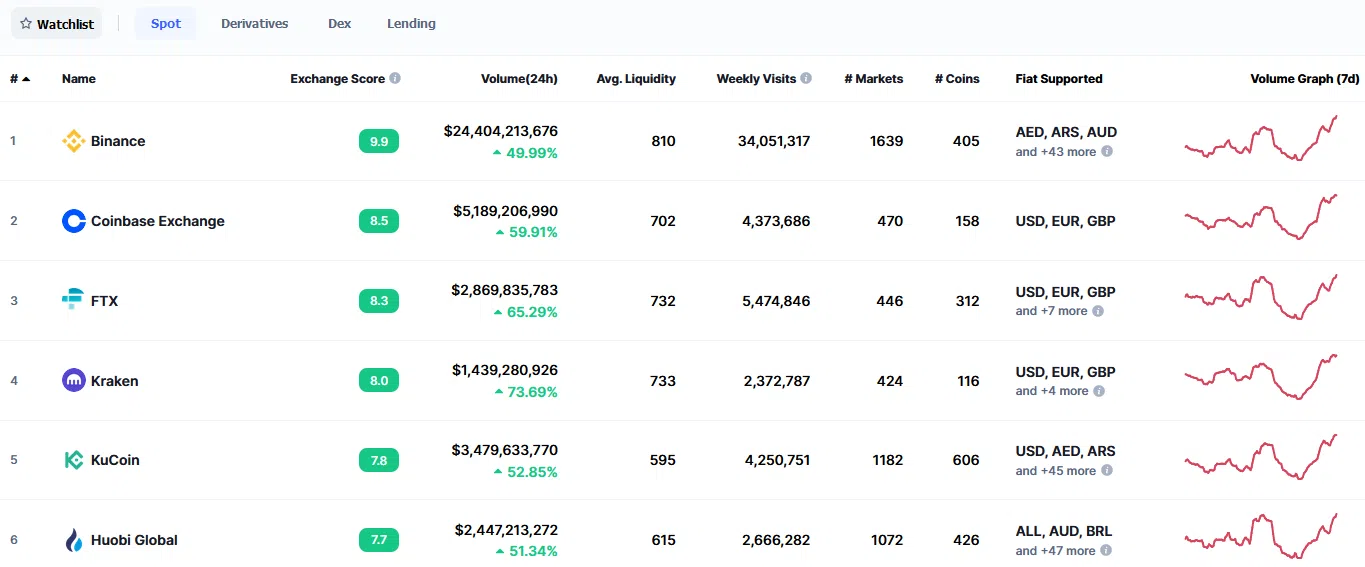Click the Coinbase Exchange logo icon
The width and height of the screenshot is (1365, 567).
coord(73,221)
